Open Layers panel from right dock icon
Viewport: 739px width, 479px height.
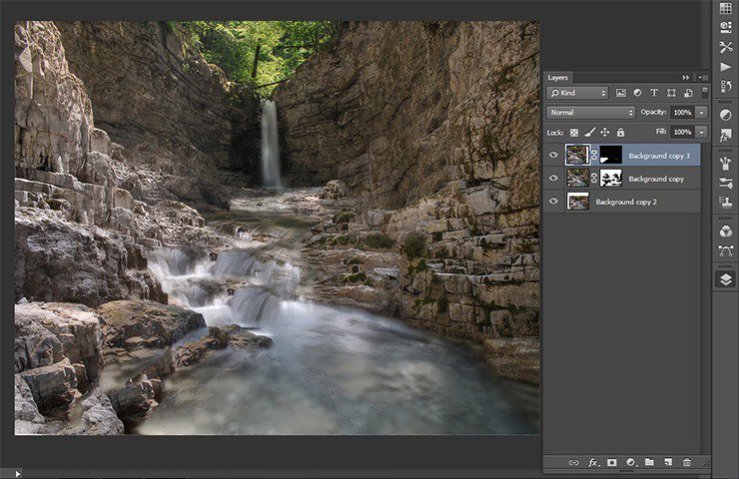pyautogui.click(x=725, y=279)
